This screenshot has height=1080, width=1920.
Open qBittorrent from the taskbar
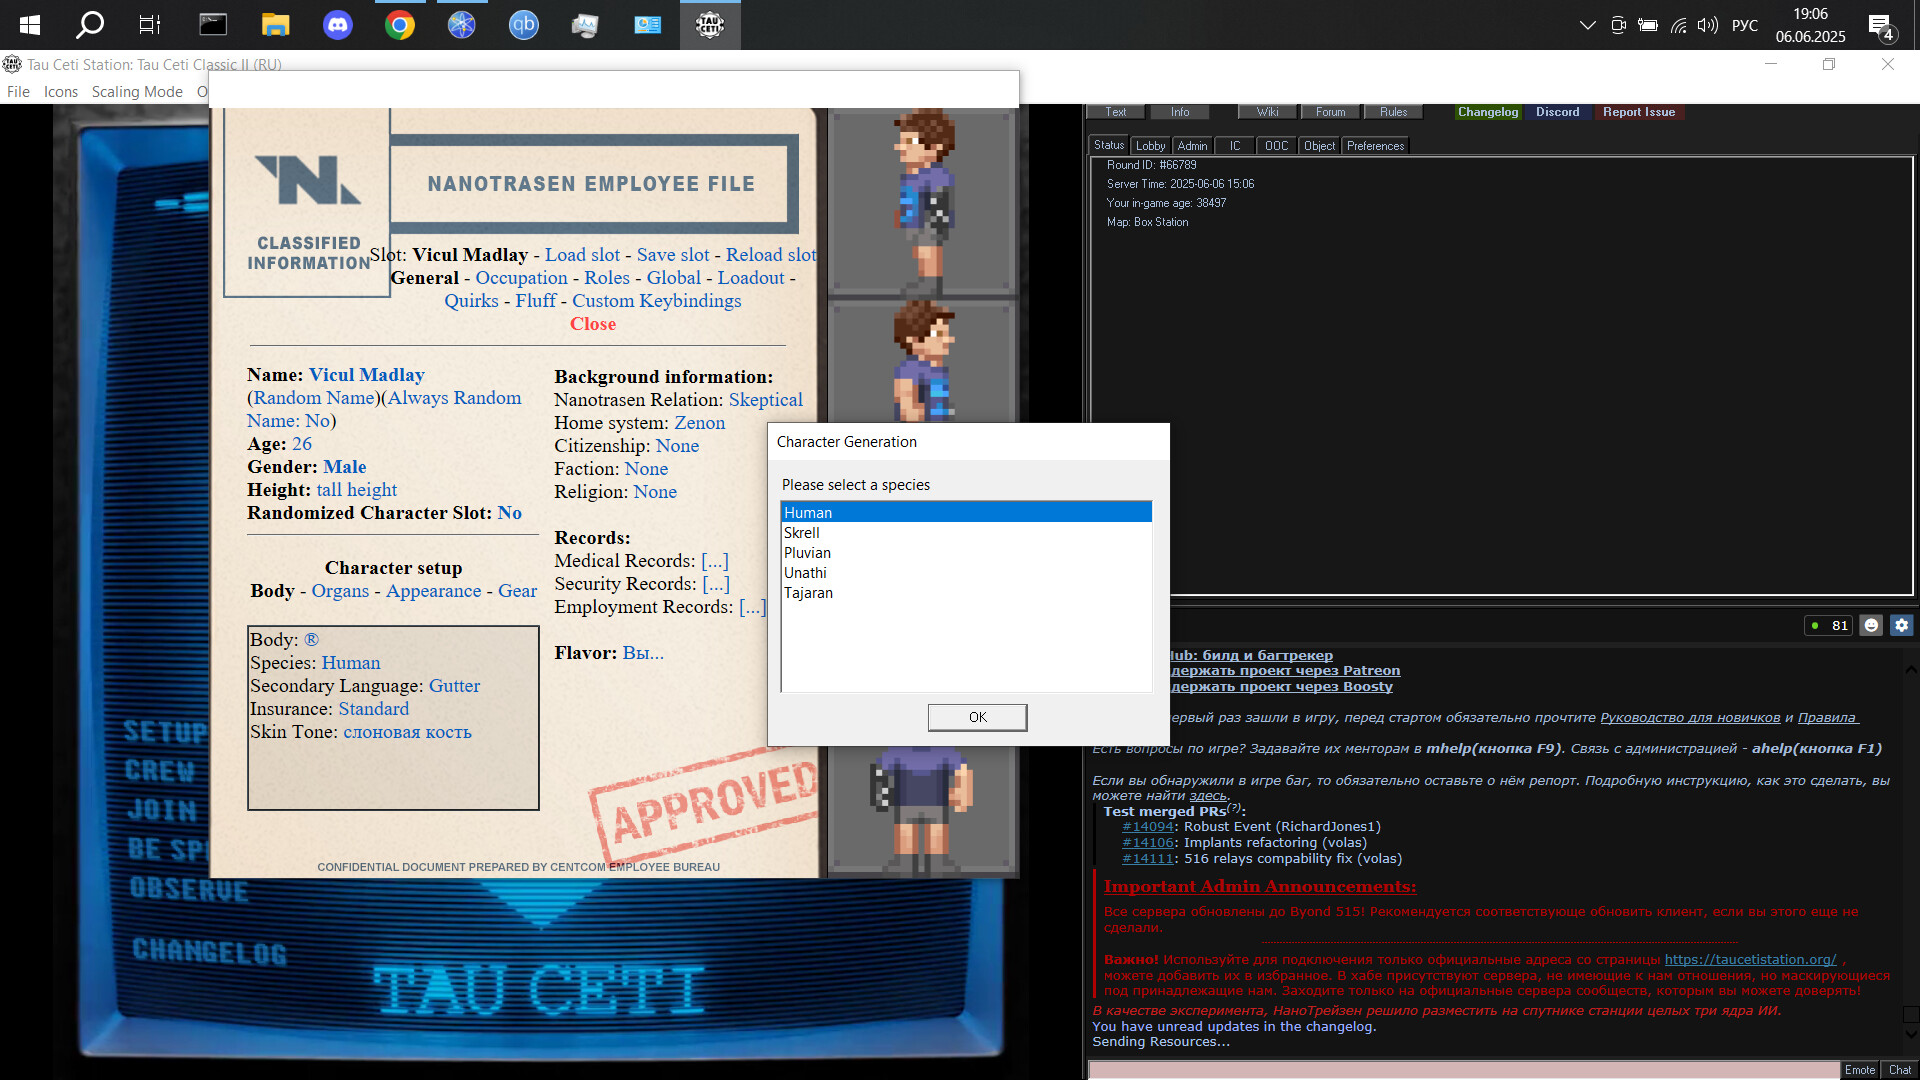(523, 25)
